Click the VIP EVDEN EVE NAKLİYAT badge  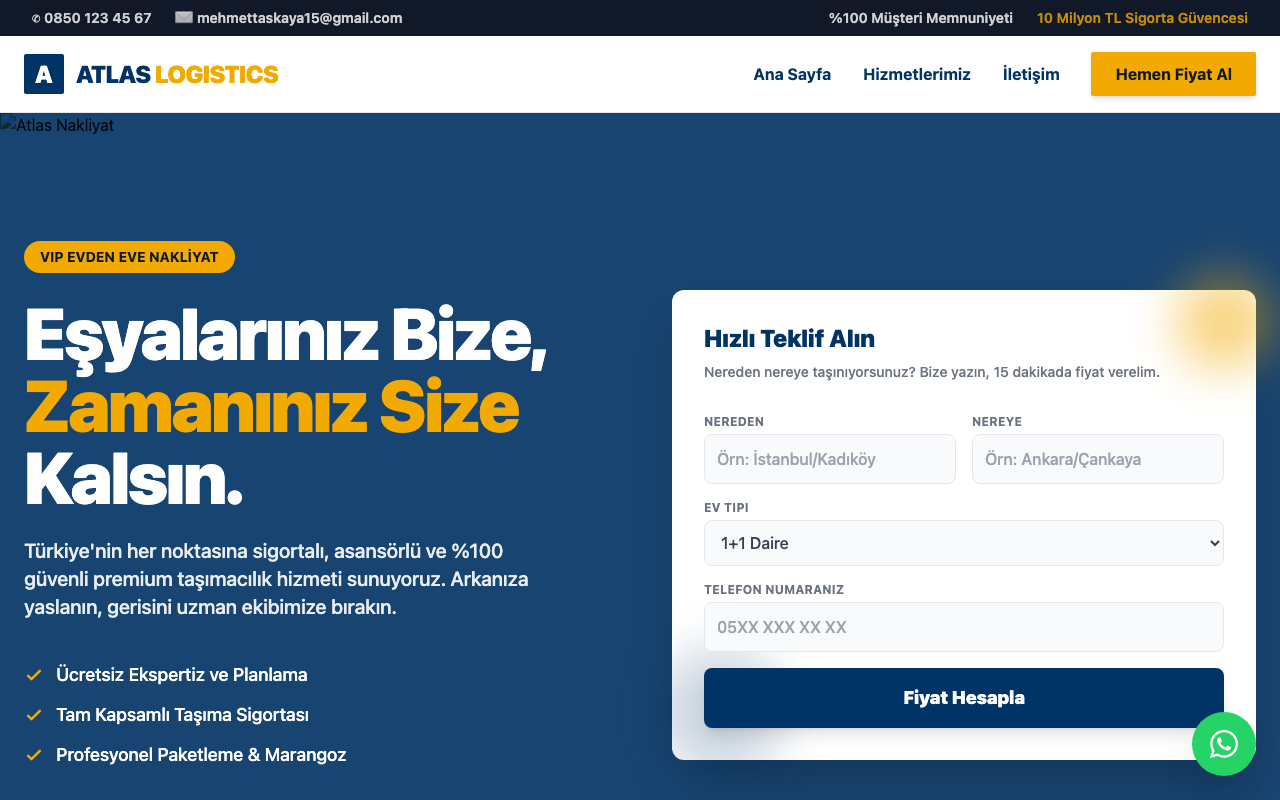tap(129, 257)
